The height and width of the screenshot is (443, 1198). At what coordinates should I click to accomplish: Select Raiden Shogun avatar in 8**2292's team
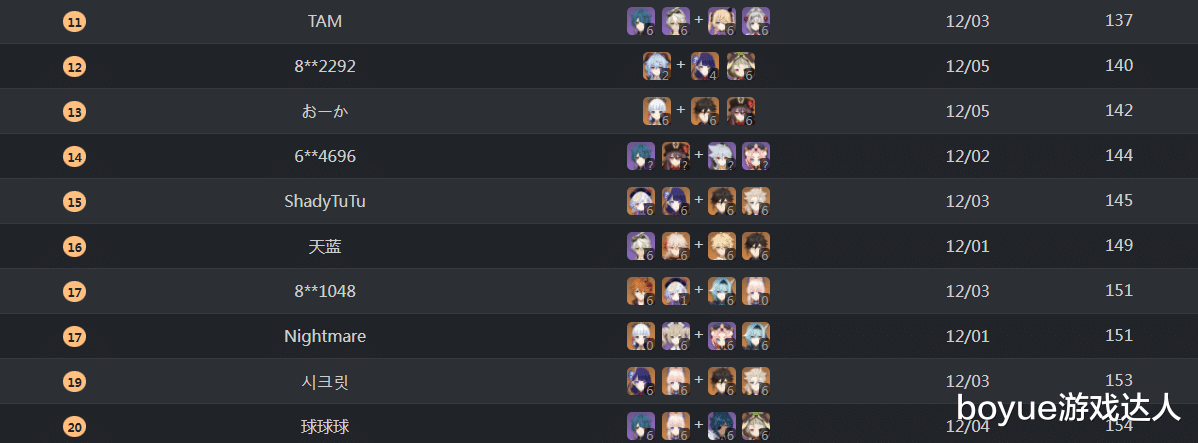[x=704, y=66]
